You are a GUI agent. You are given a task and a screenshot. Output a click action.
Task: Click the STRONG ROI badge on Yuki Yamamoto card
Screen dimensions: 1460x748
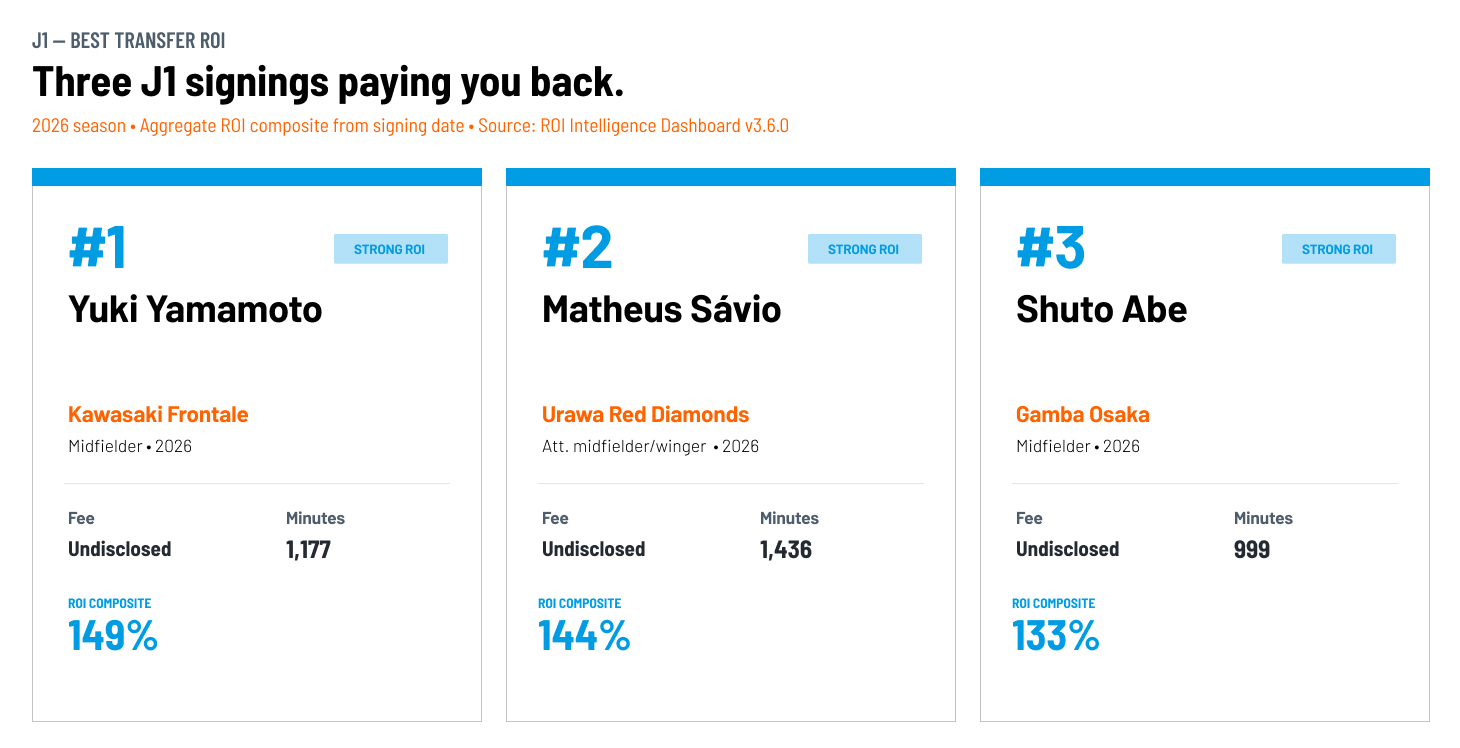click(x=391, y=249)
